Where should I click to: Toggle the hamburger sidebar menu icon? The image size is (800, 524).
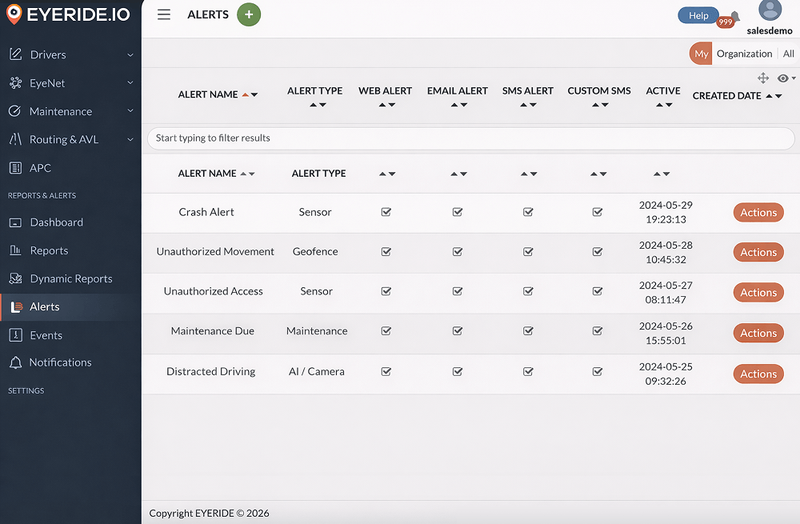click(x=164, y=15)
